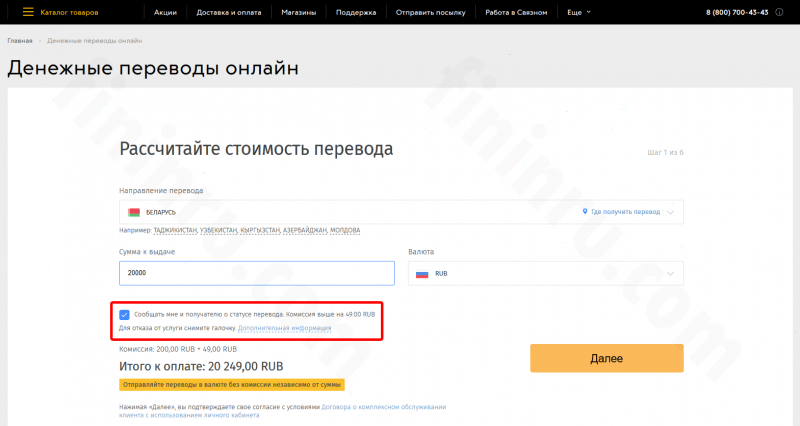The height and width of the screenshot is (426, 800).
Task: Click Где получить перевод link
Action: point(626,212)
